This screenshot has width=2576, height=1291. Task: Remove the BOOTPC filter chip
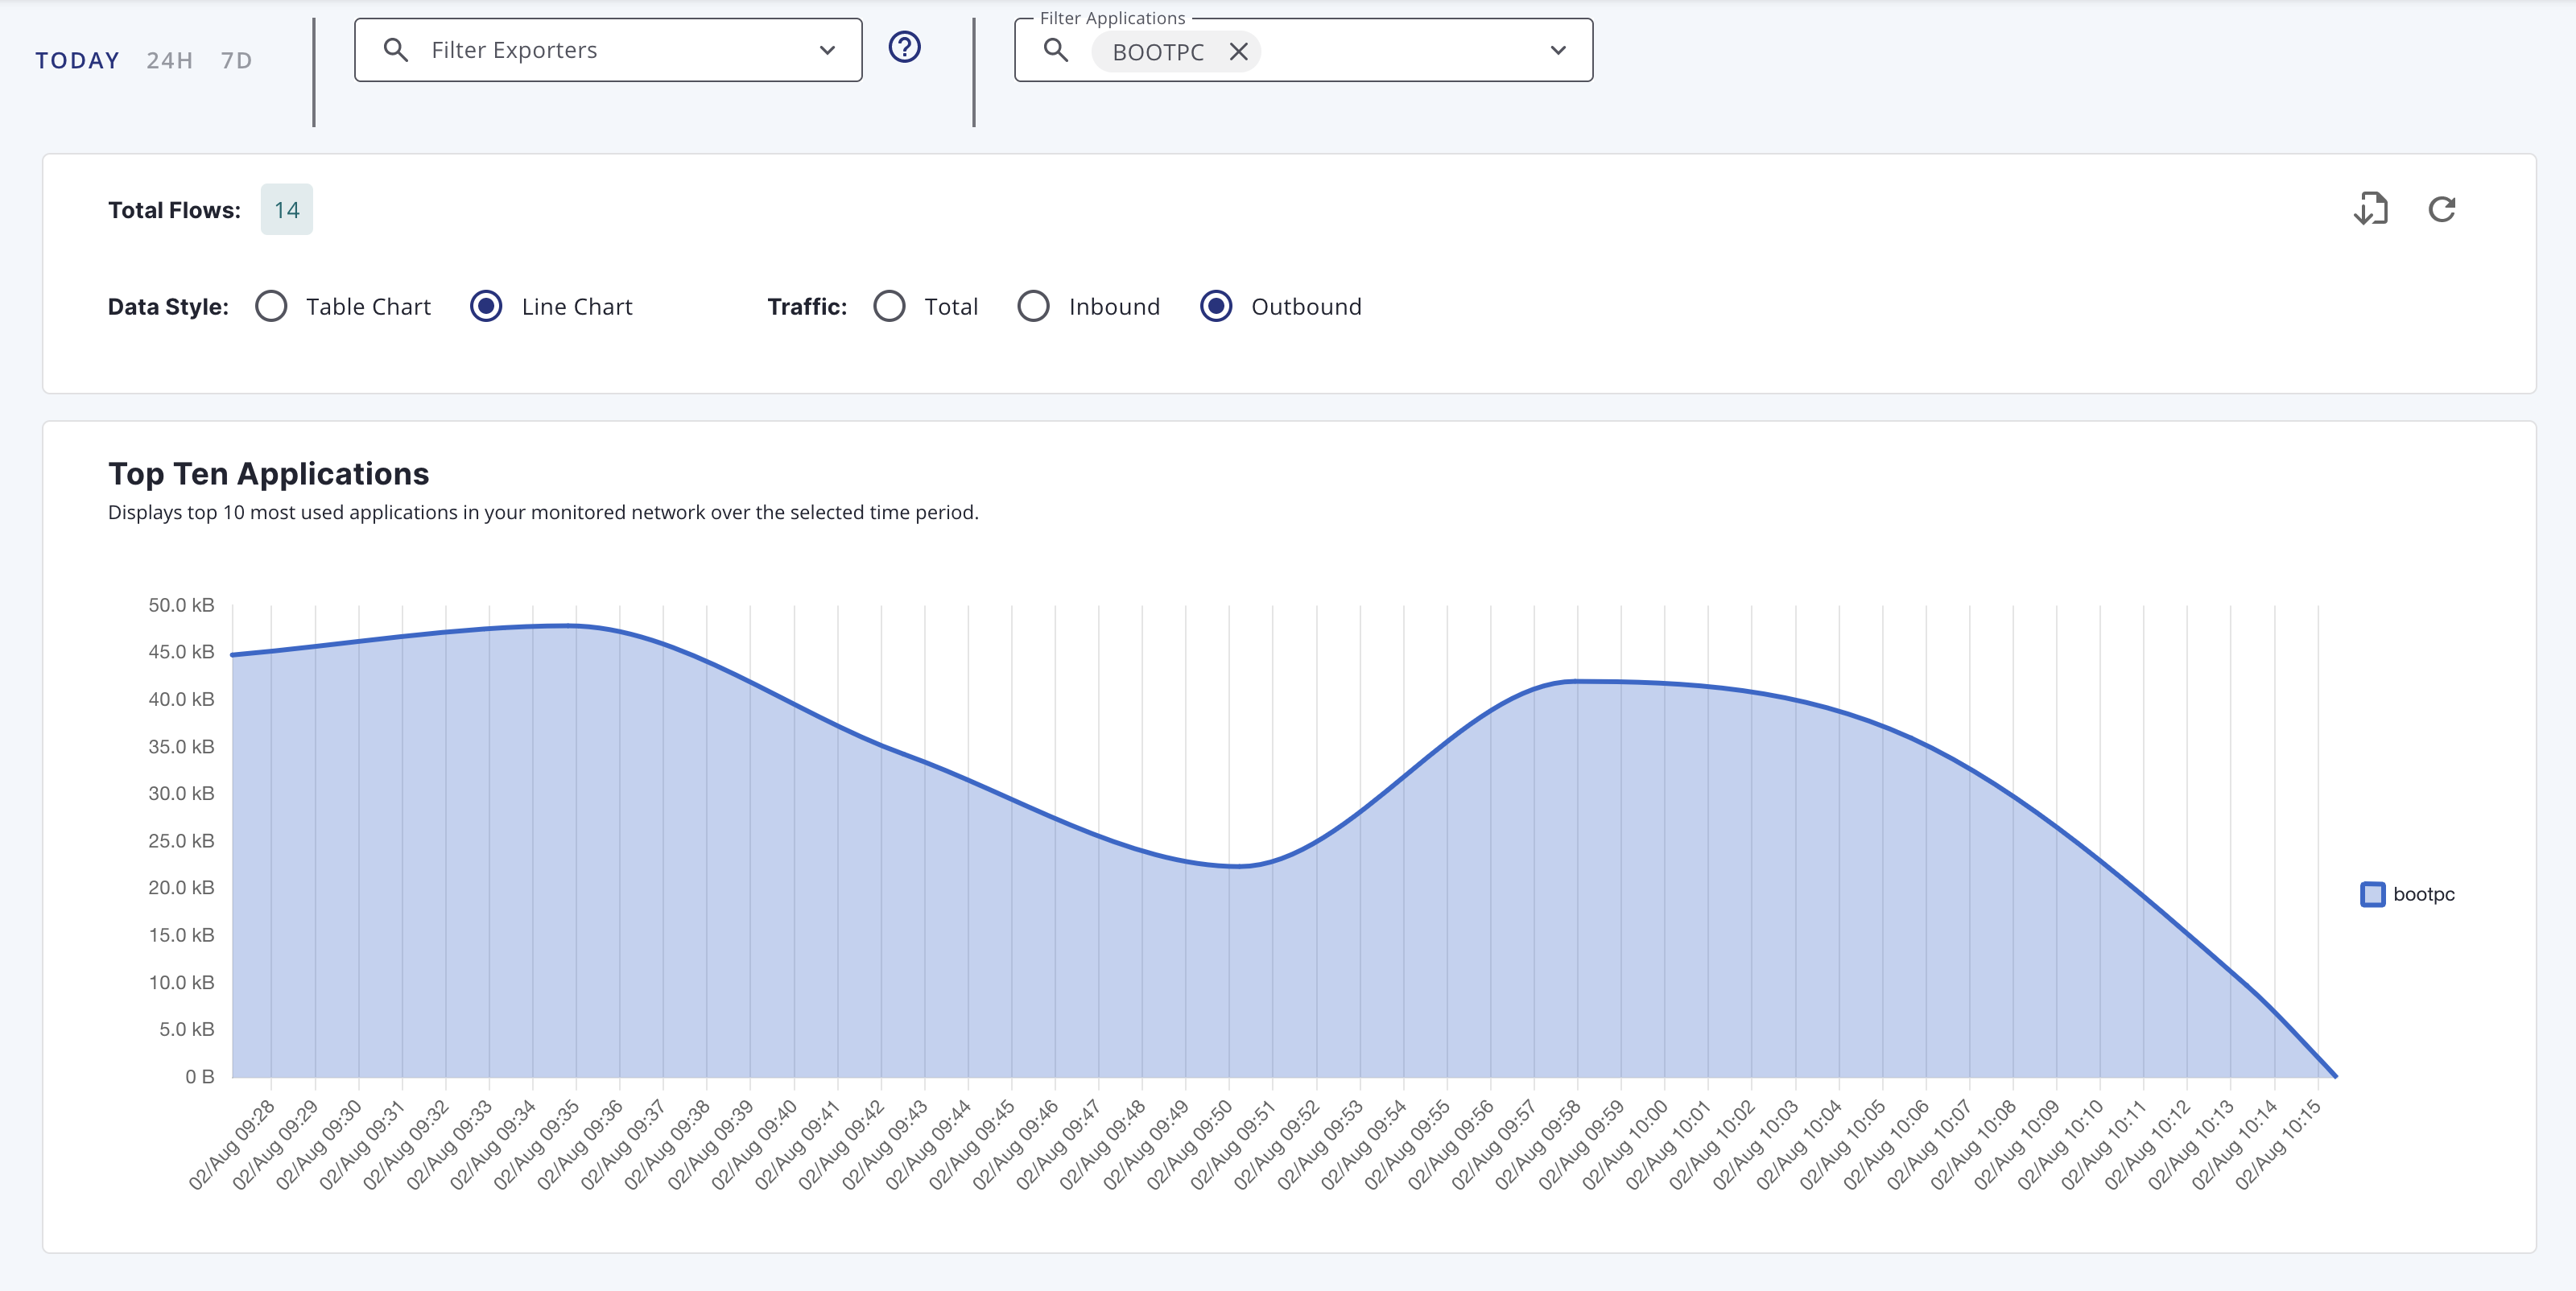[1238, 52]
